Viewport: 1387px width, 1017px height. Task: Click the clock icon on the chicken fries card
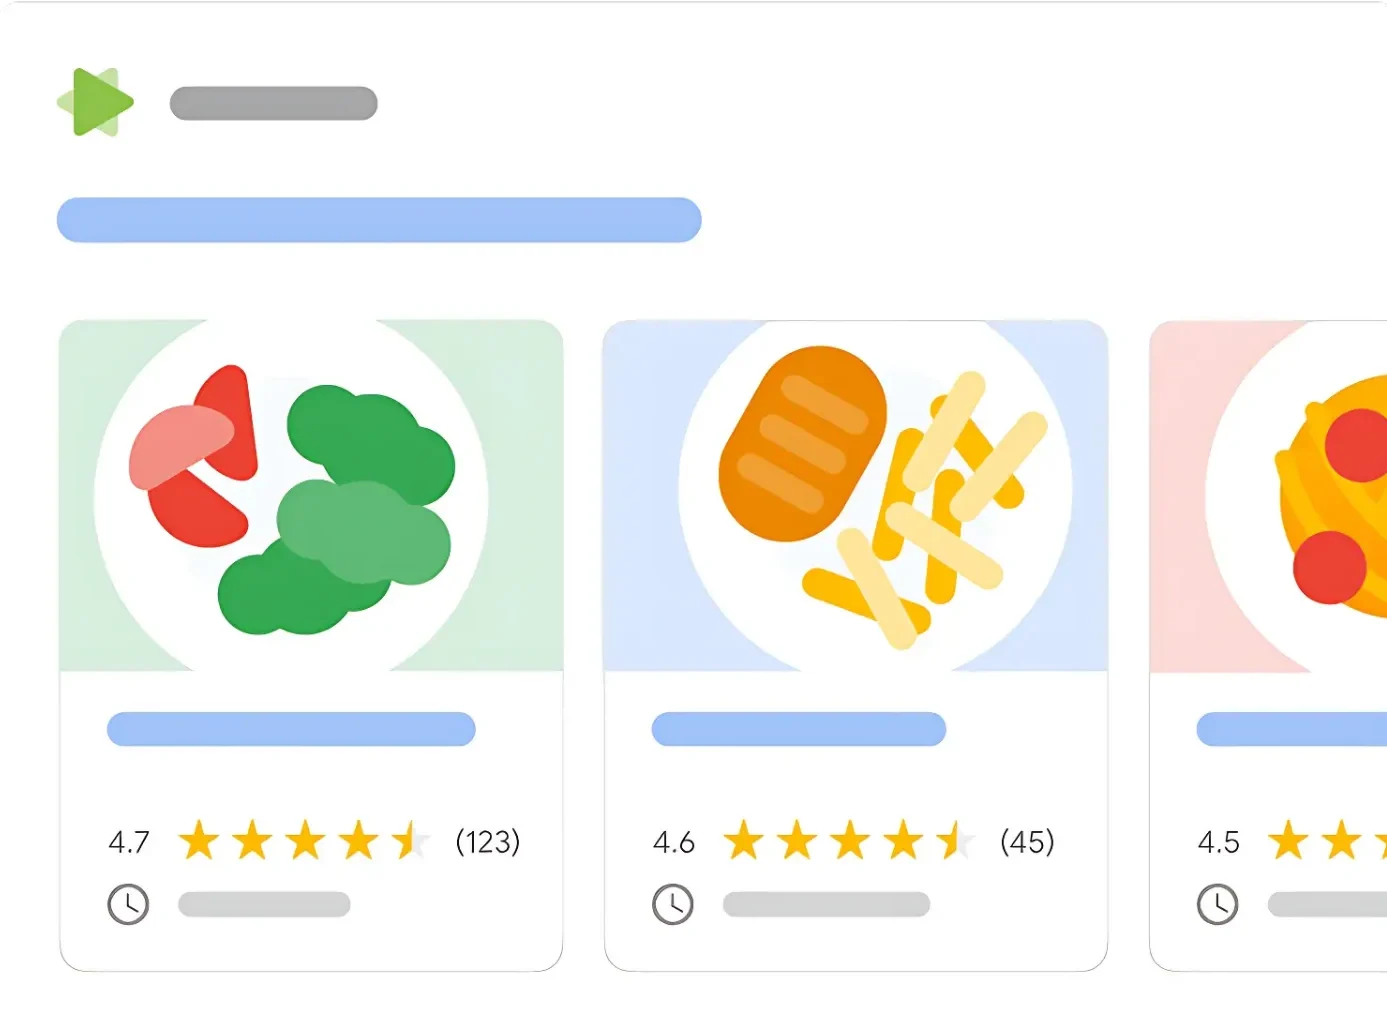click(x=673, y=904)
